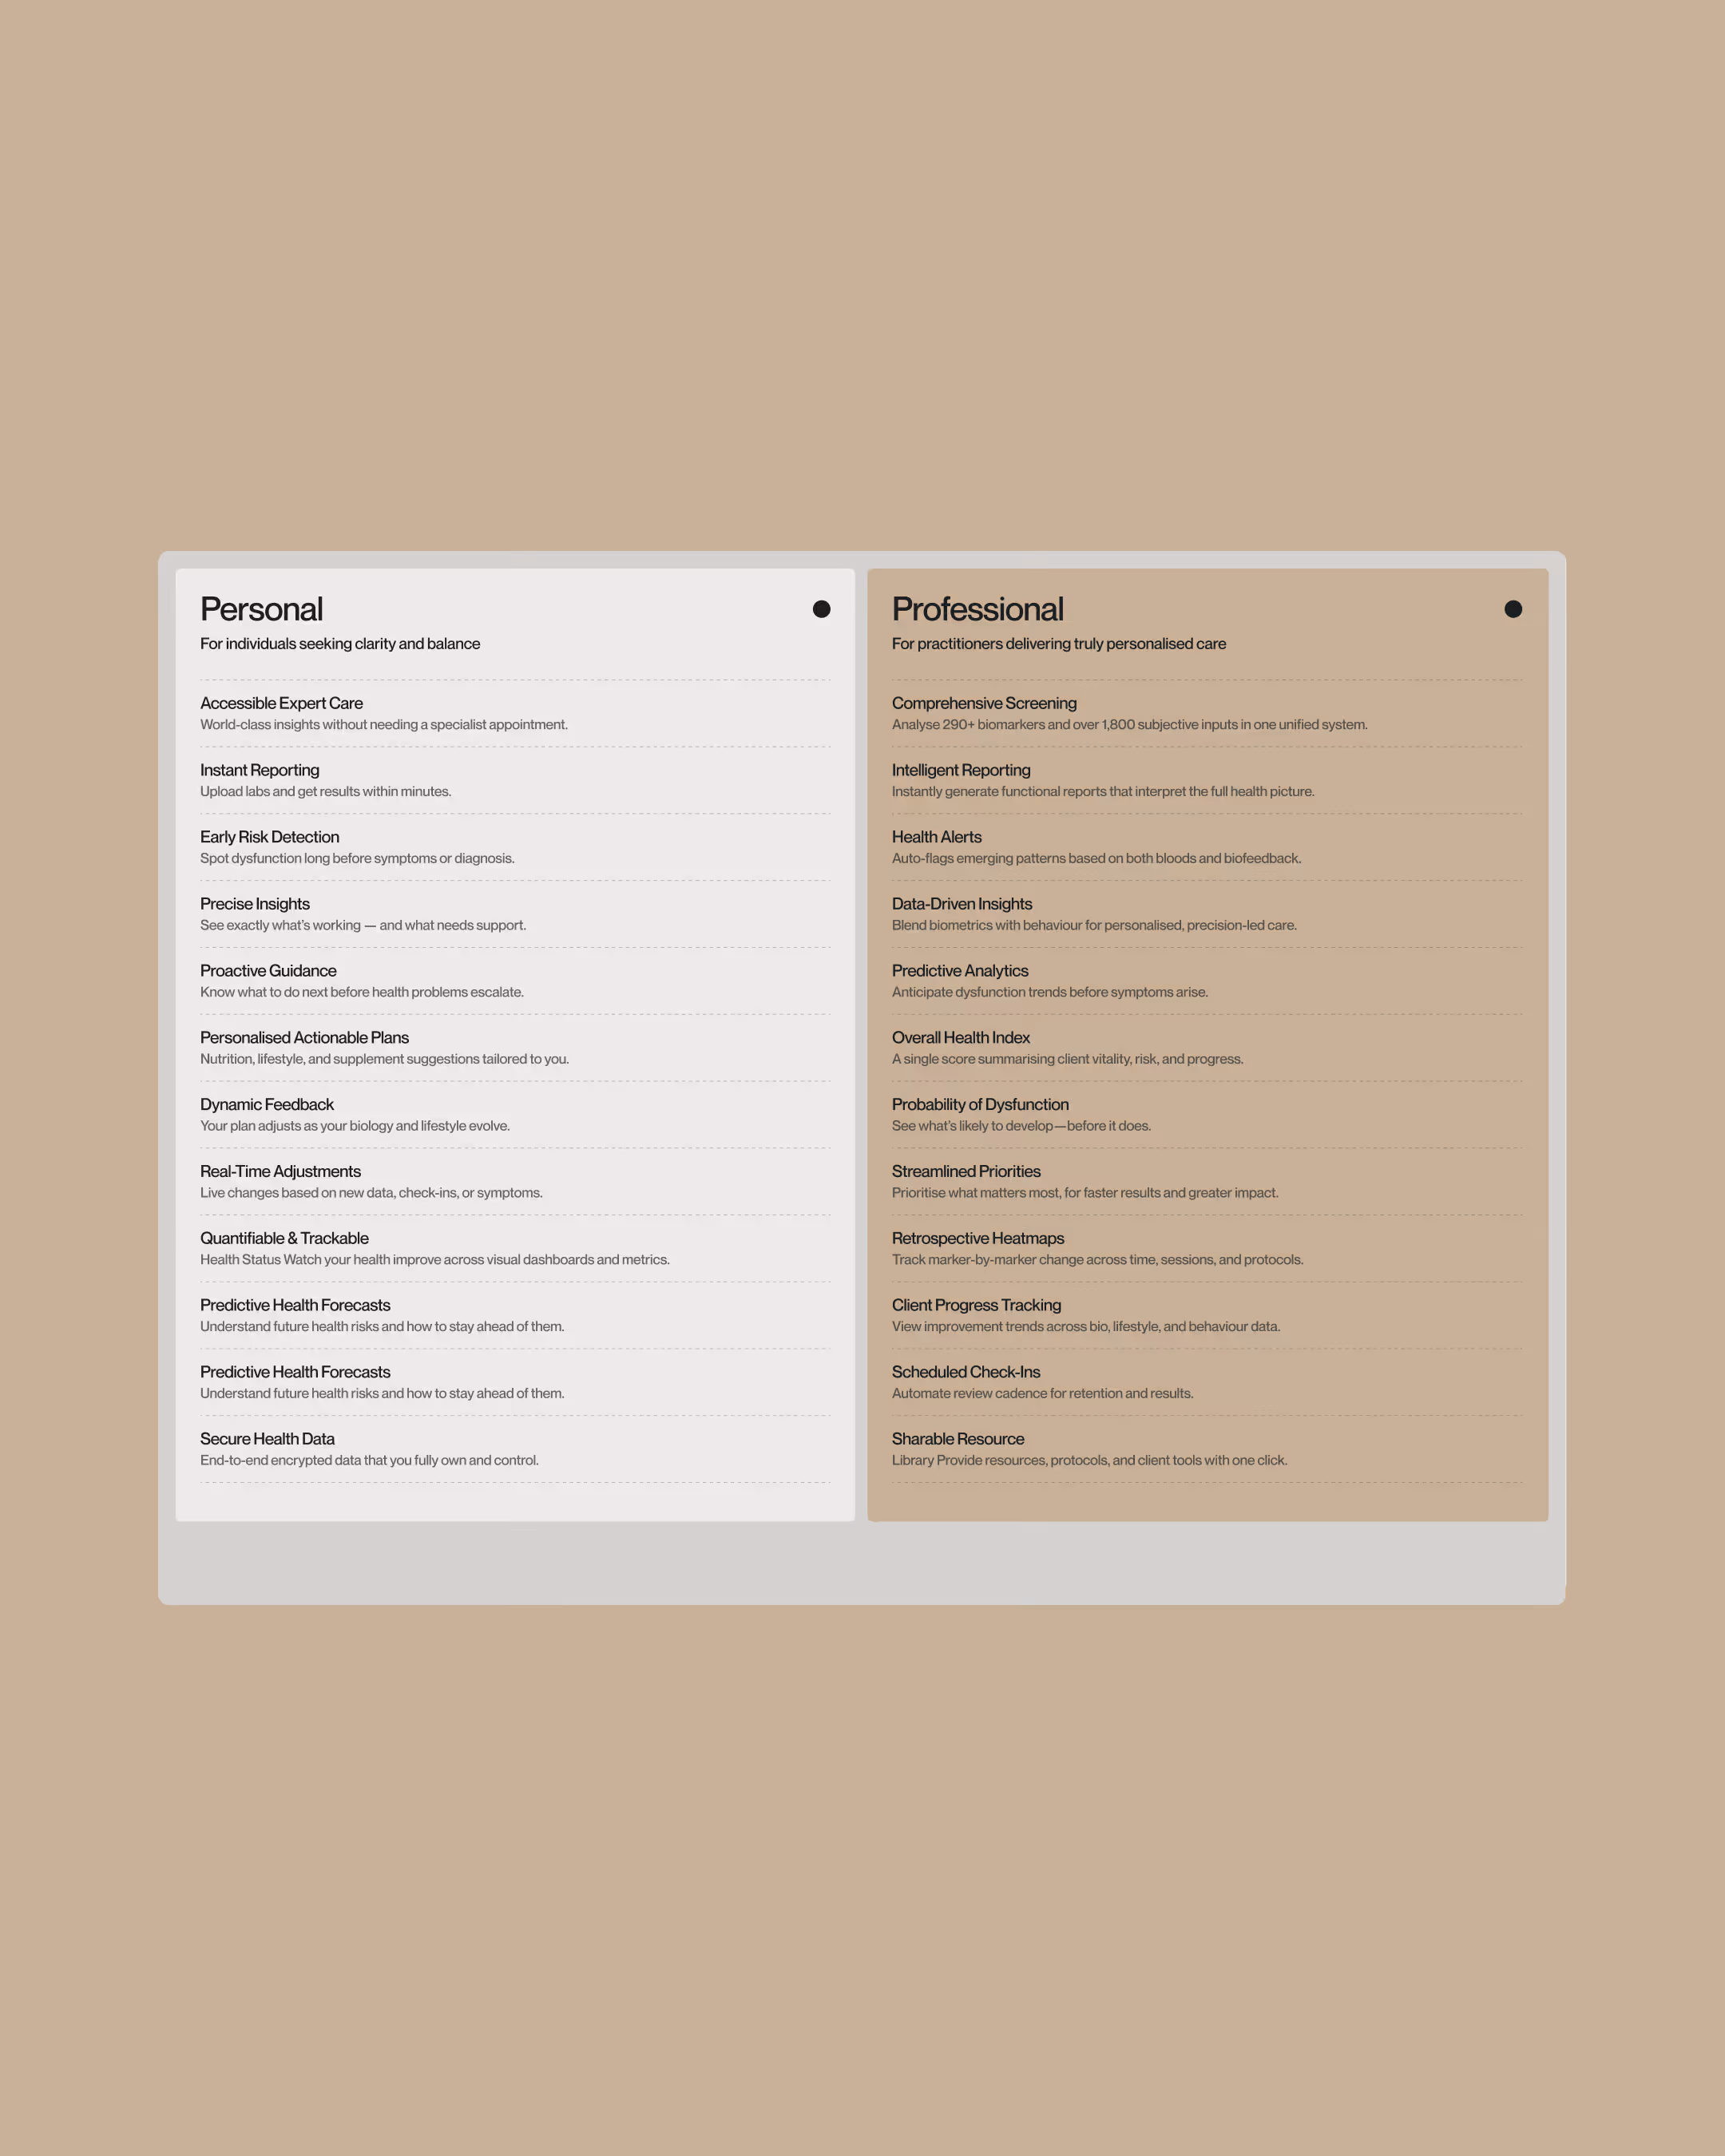
Task: Click the Predictive Analytics title
Action: click(x=960, y=971)
